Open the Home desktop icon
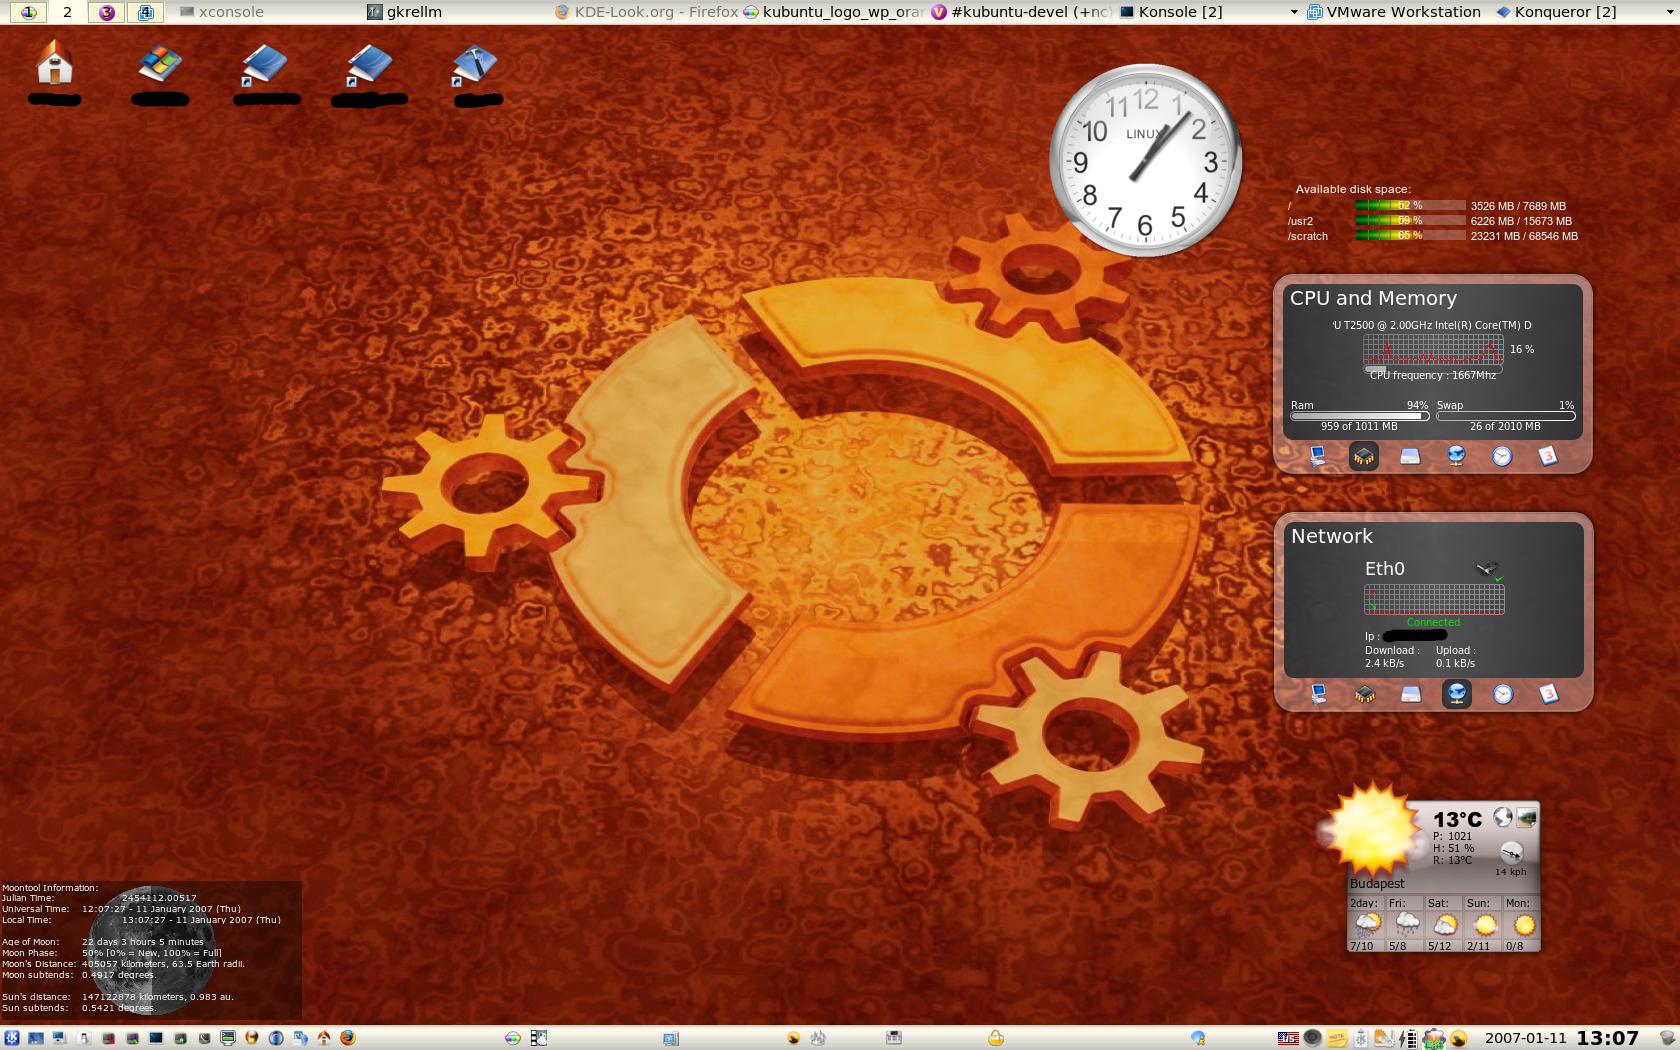1680x1050 pixels. (x=55, y=62)
